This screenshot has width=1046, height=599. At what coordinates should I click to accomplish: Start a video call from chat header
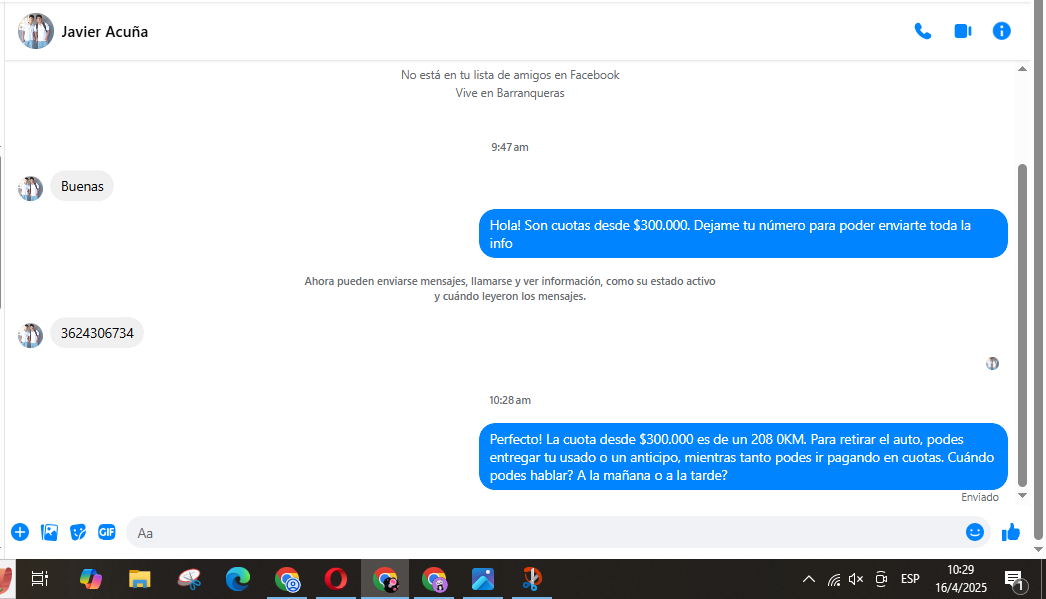point(962,31)
